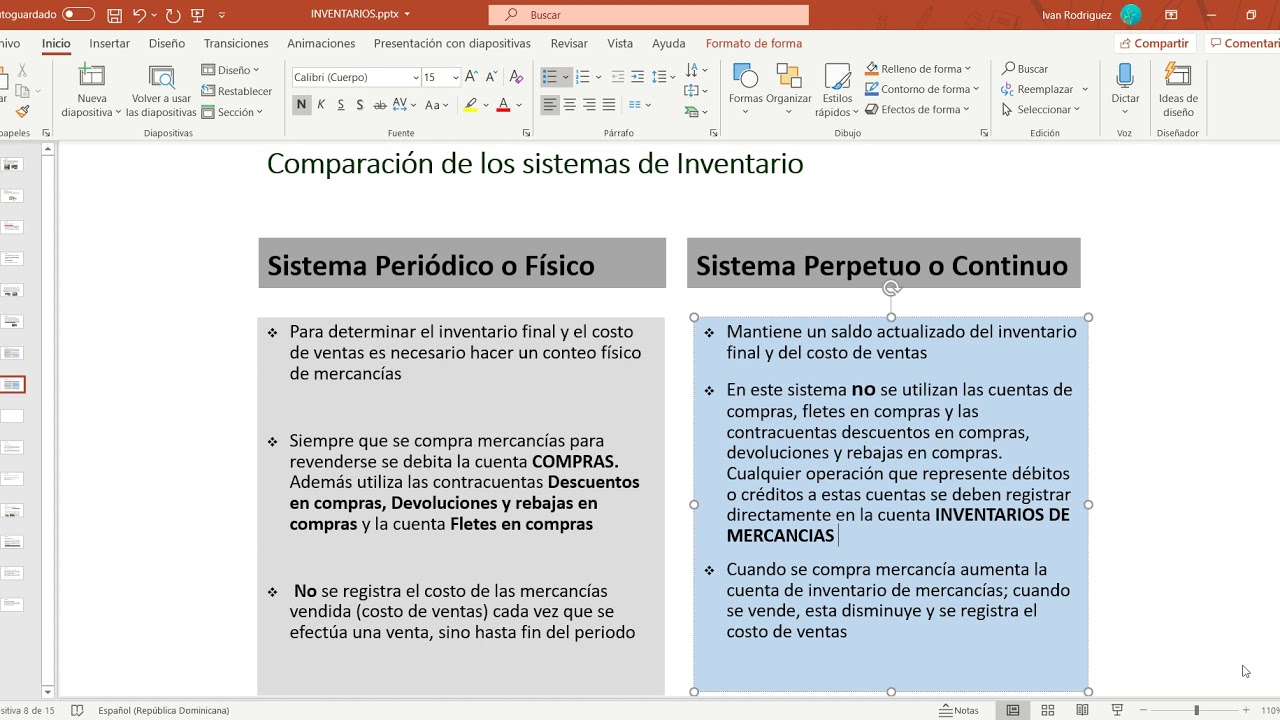Switch to slide sorter view
Viewport: 1280px width, 720px height.
click(1048, 710)
